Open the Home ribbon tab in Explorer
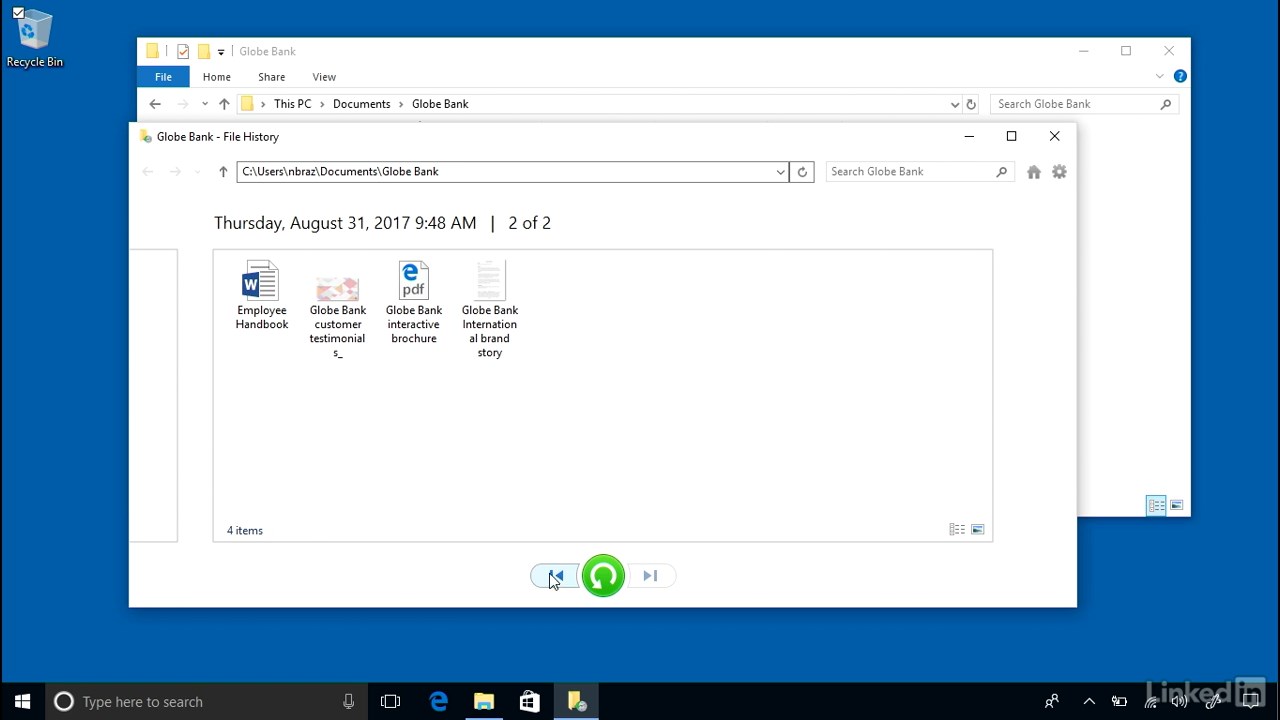The image size is (1280, 720). (217, 77)
